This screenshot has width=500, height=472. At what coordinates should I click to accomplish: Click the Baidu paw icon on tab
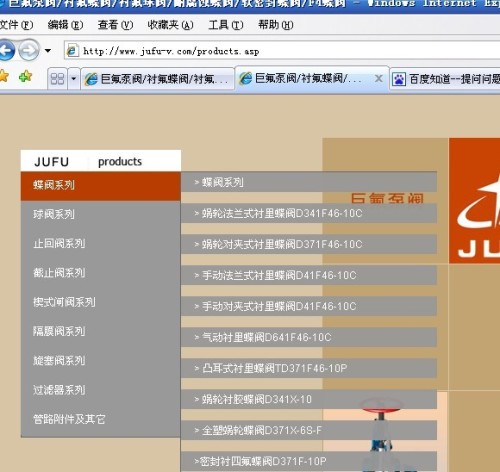pyautogui.click(x=399, y=79)
